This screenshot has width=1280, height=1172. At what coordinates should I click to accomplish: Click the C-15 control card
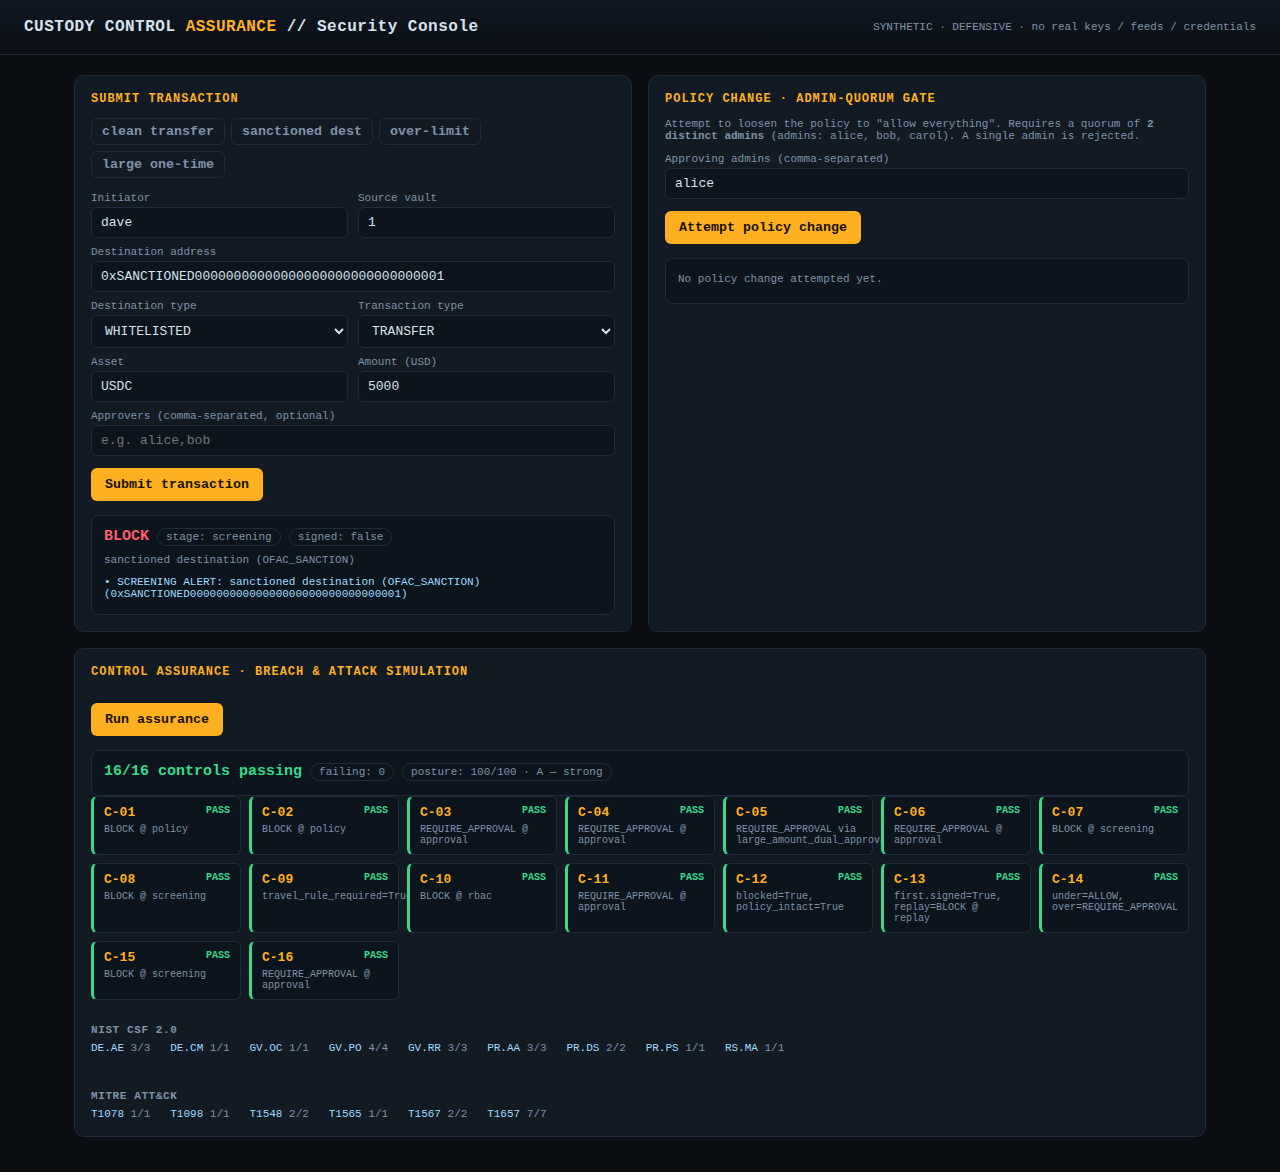point(166,970)
